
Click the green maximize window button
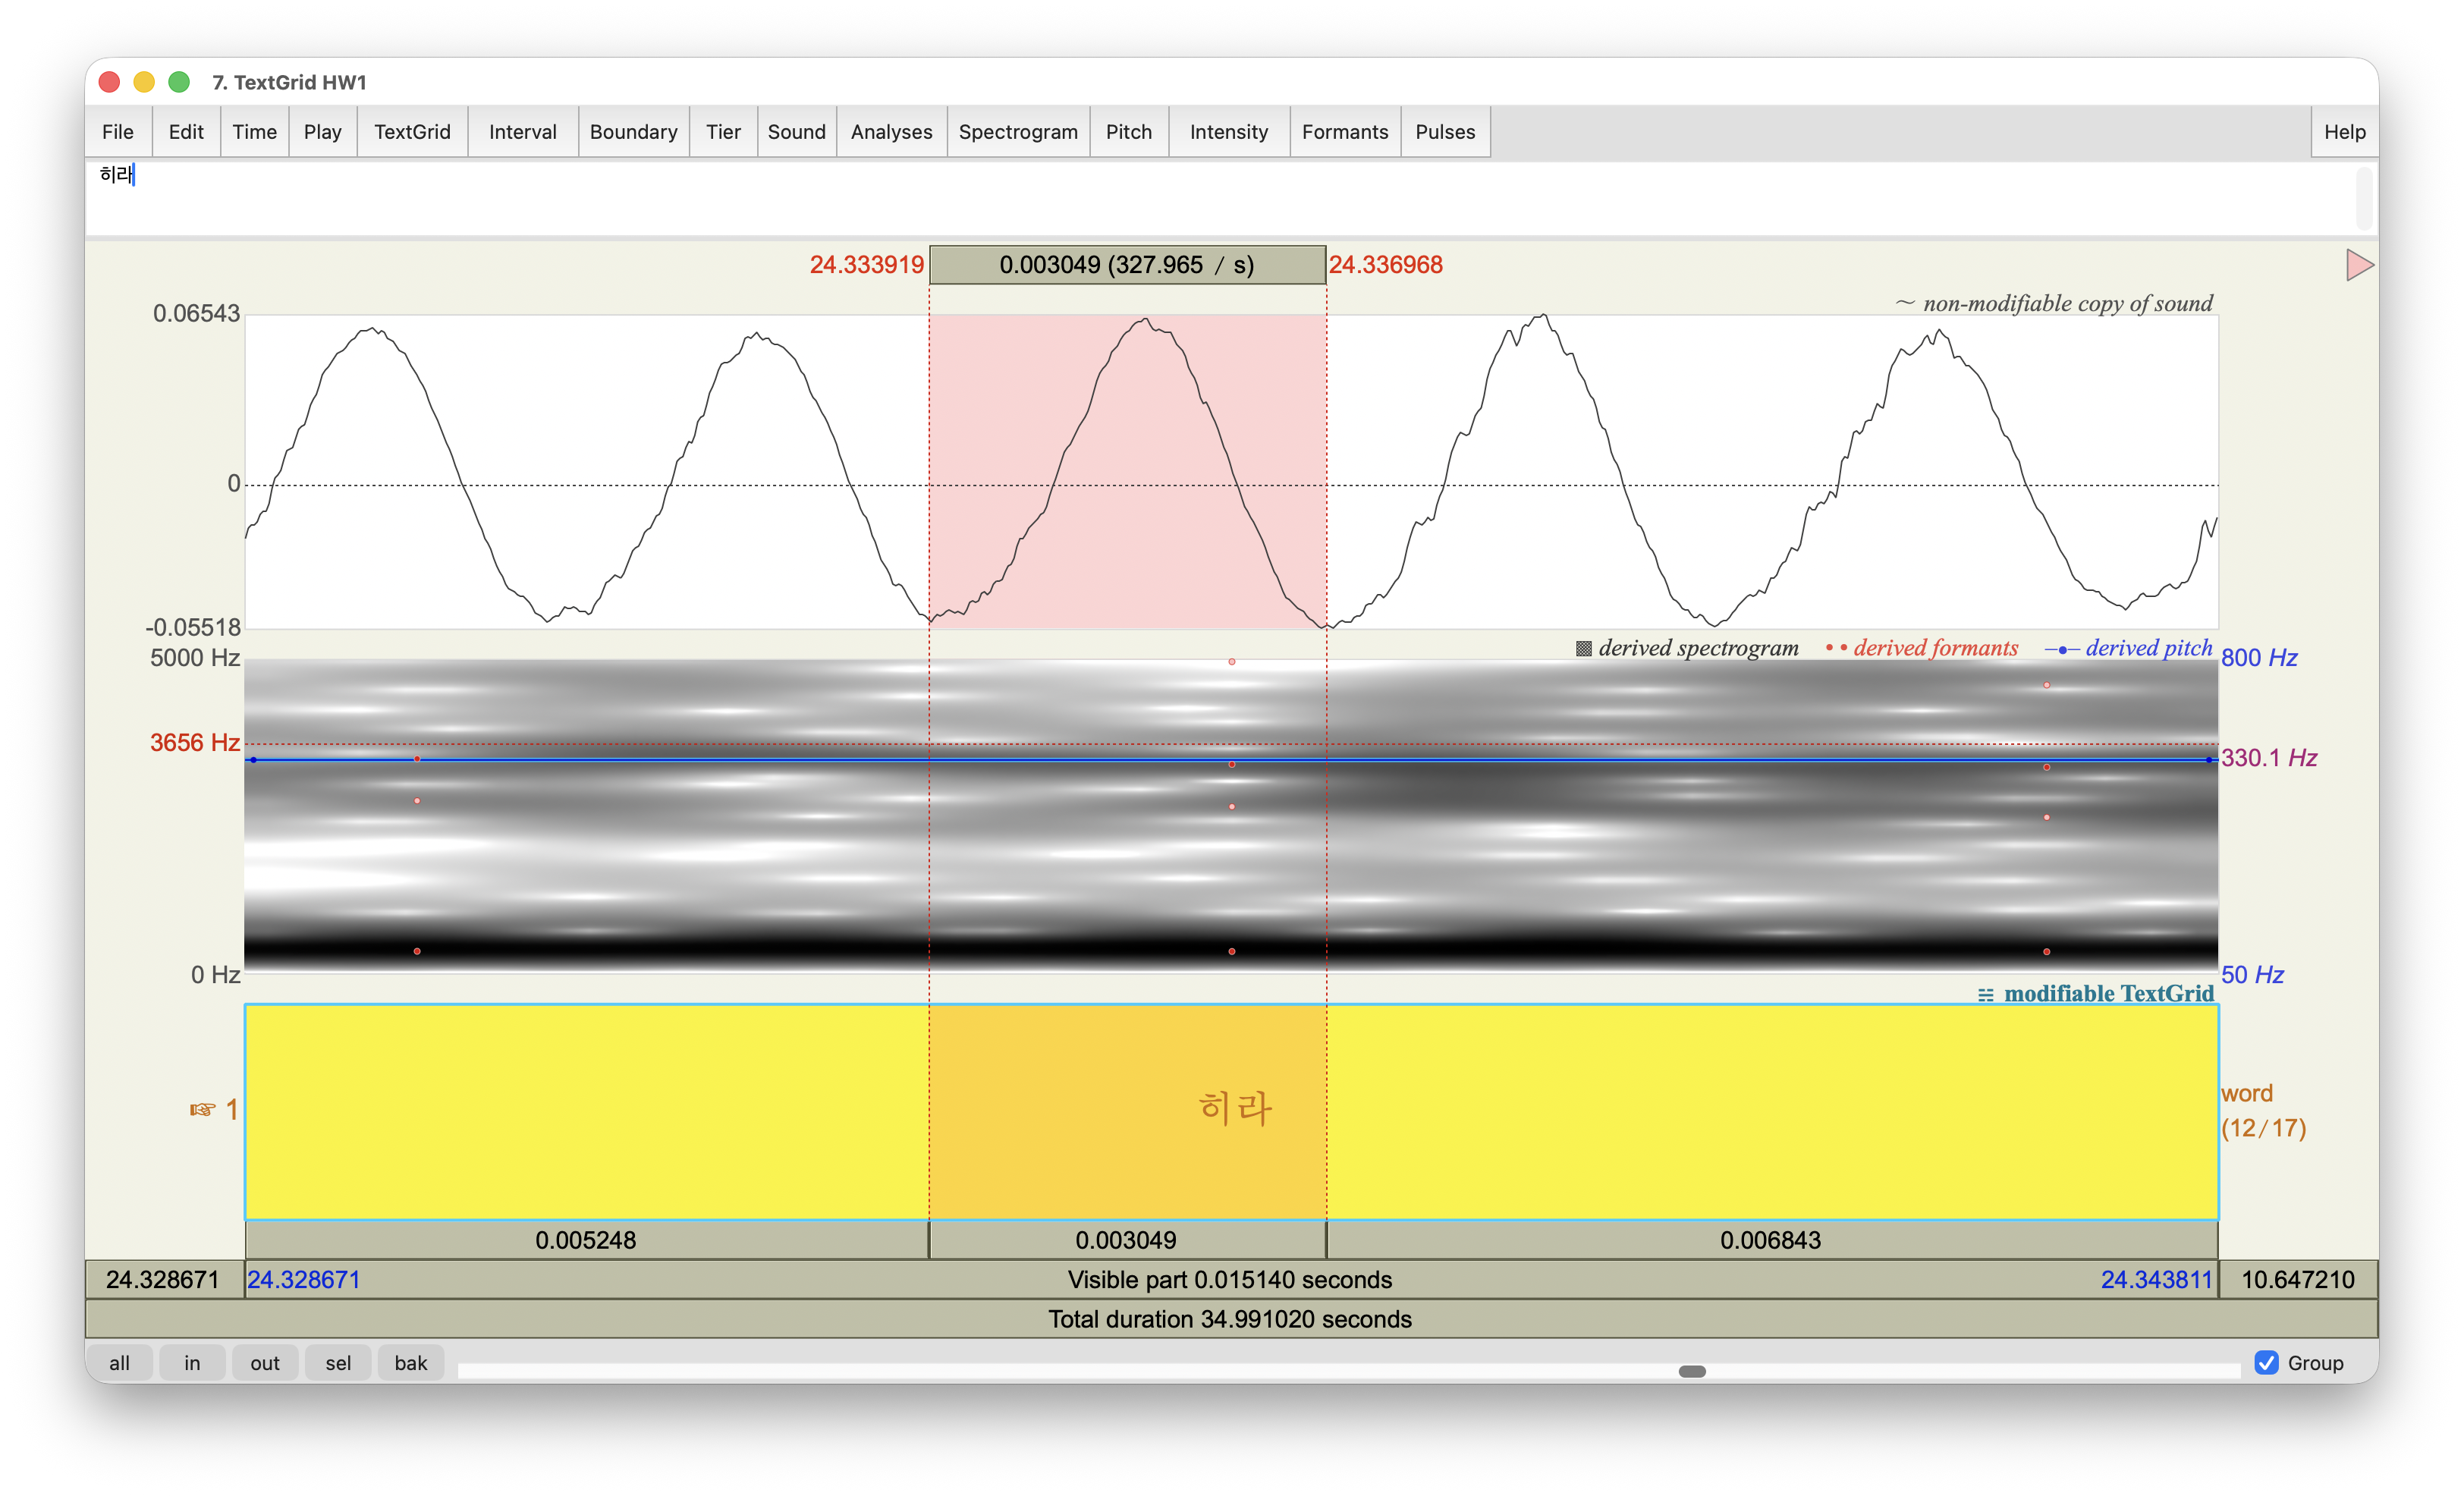(179, 82)
